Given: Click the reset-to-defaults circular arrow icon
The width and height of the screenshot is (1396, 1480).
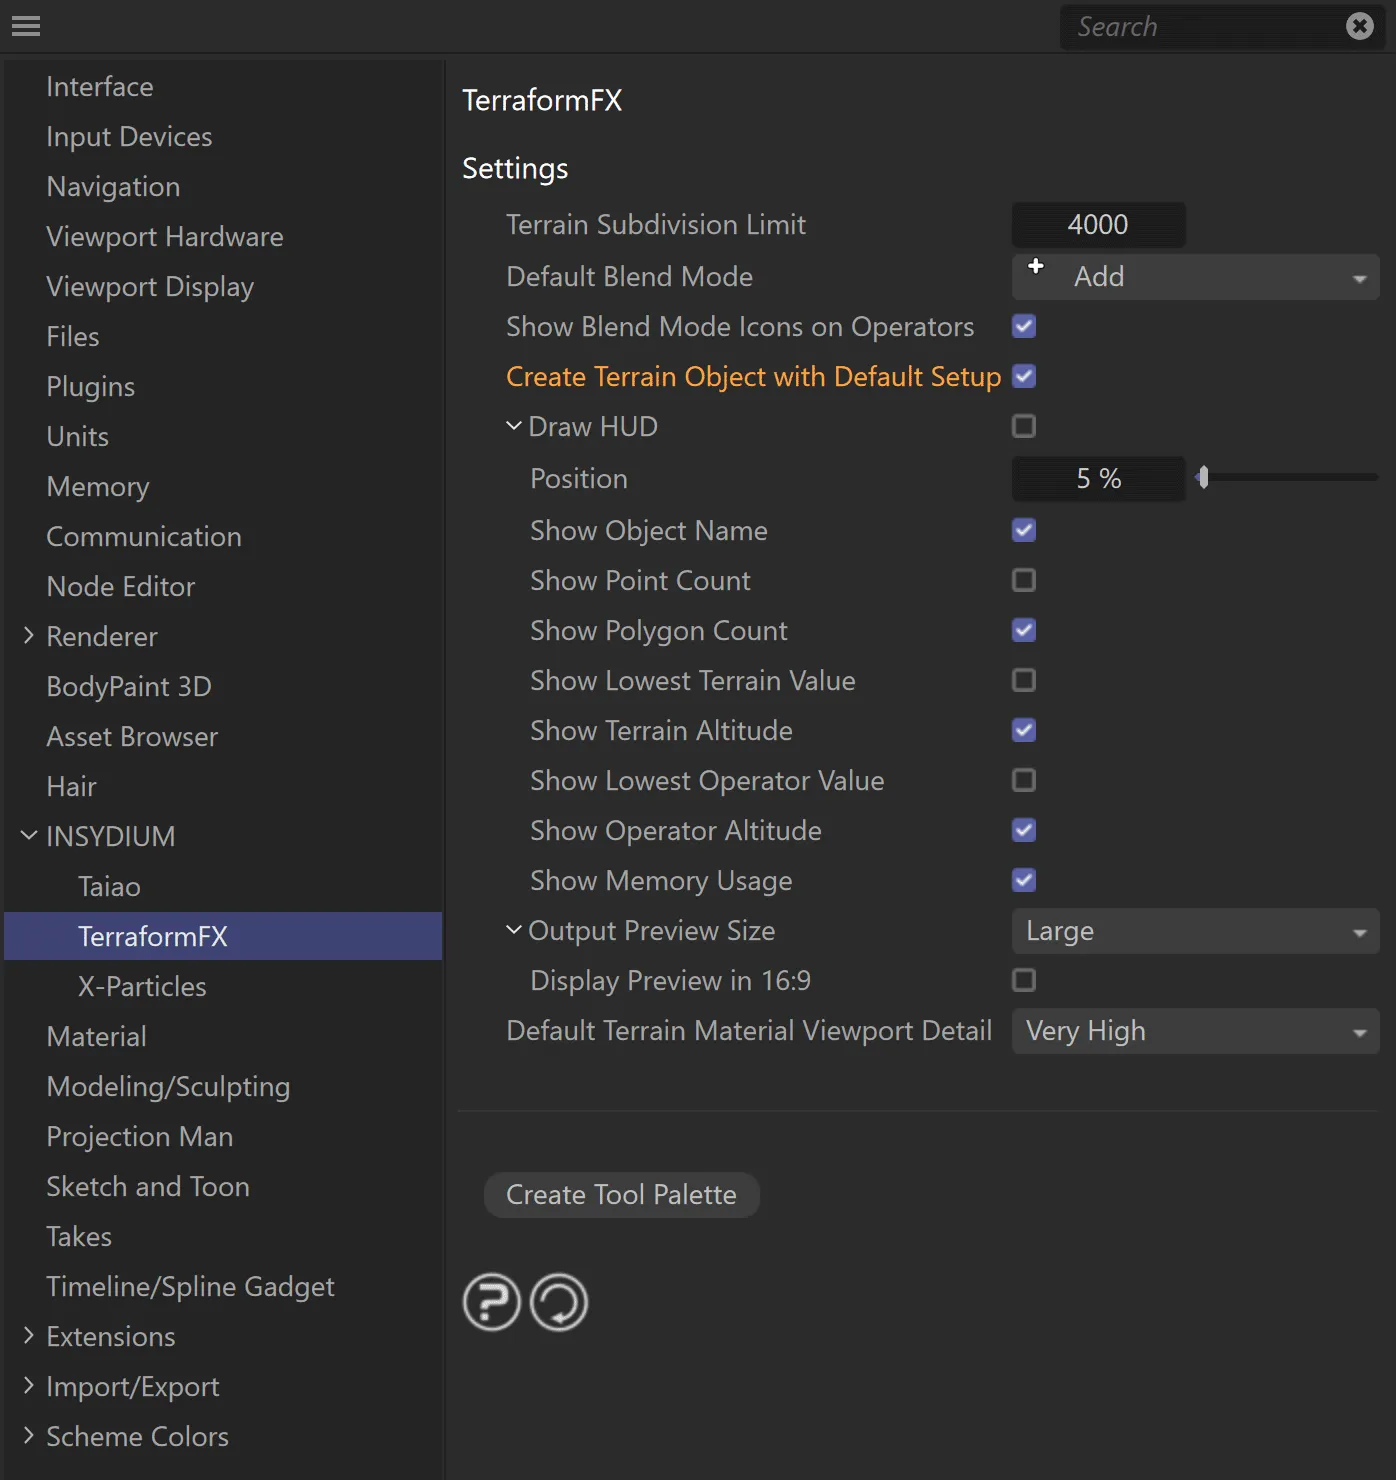Looking at the screenshot, I should pos(559,1302).
